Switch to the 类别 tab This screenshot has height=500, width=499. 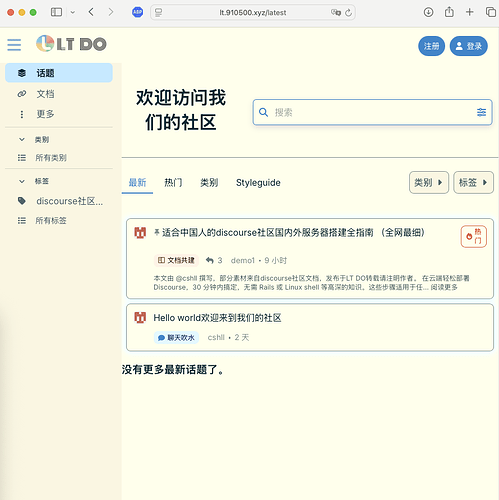[x=209, y=183]
